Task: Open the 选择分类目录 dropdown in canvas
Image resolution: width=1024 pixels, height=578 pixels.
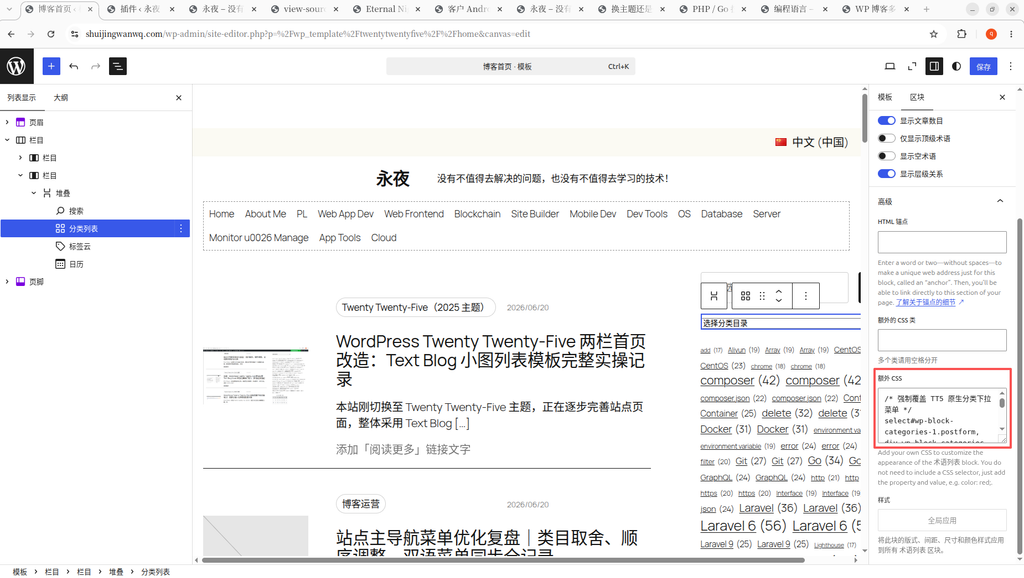Action: point(781,323)
